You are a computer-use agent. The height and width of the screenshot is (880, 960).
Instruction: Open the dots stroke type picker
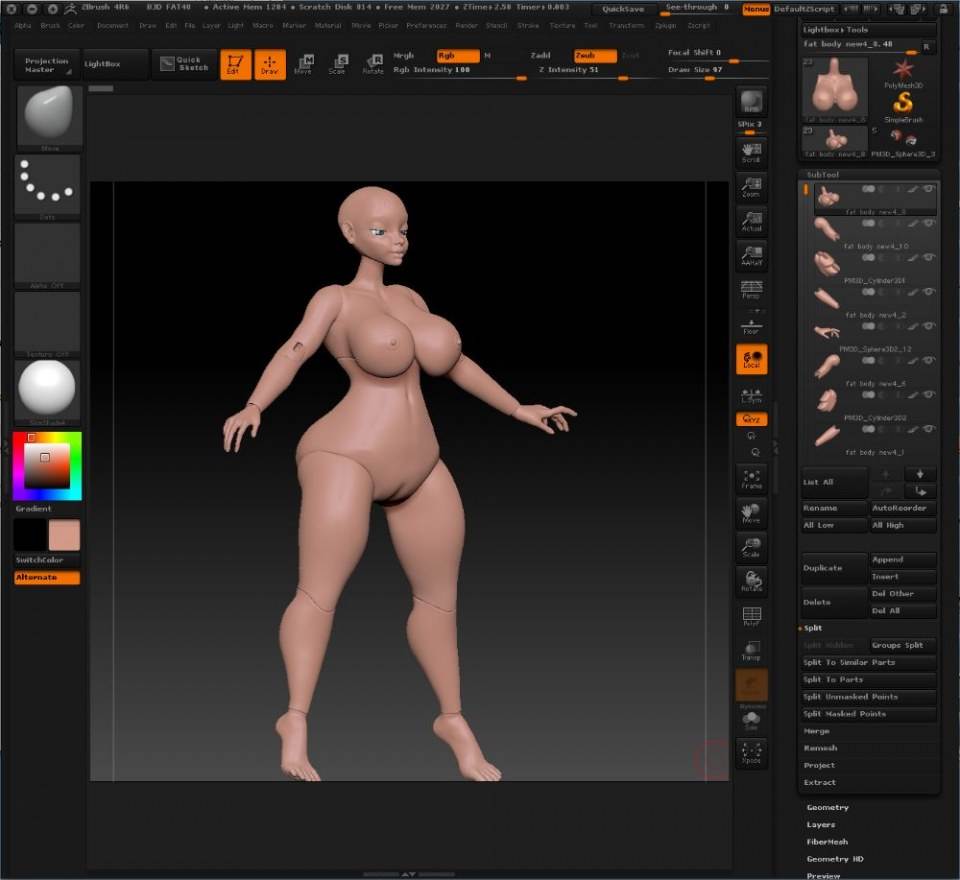coord(47,187)
